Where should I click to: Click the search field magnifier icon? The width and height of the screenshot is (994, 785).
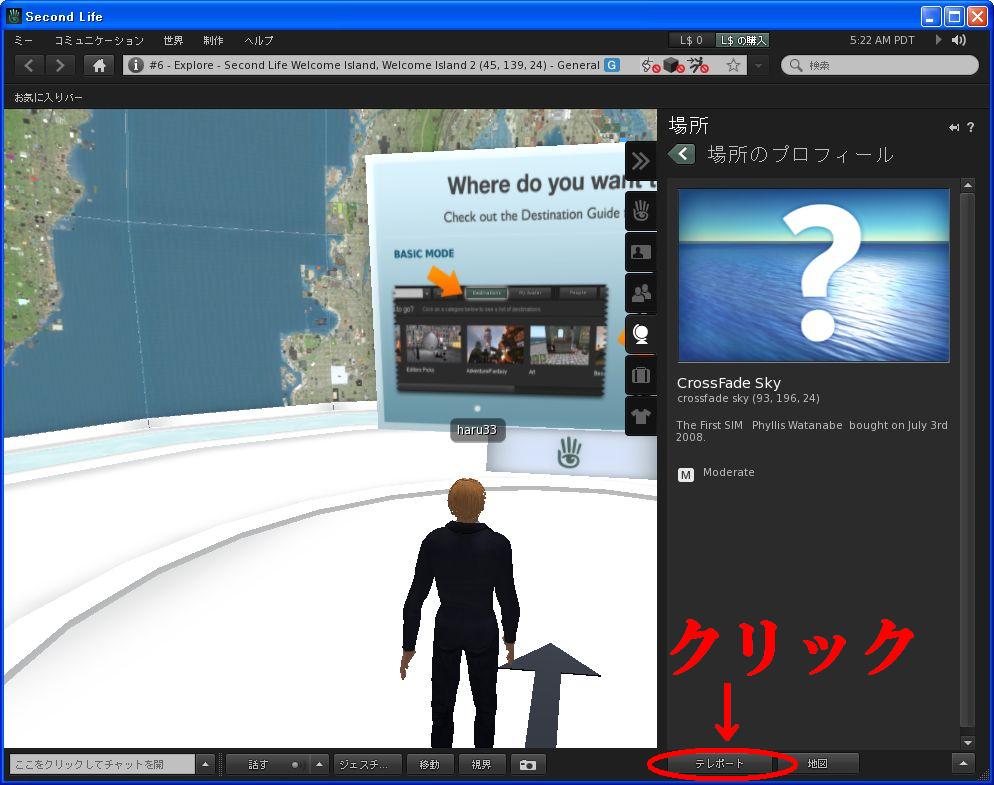pyautogui.click(x=796, y=65)
